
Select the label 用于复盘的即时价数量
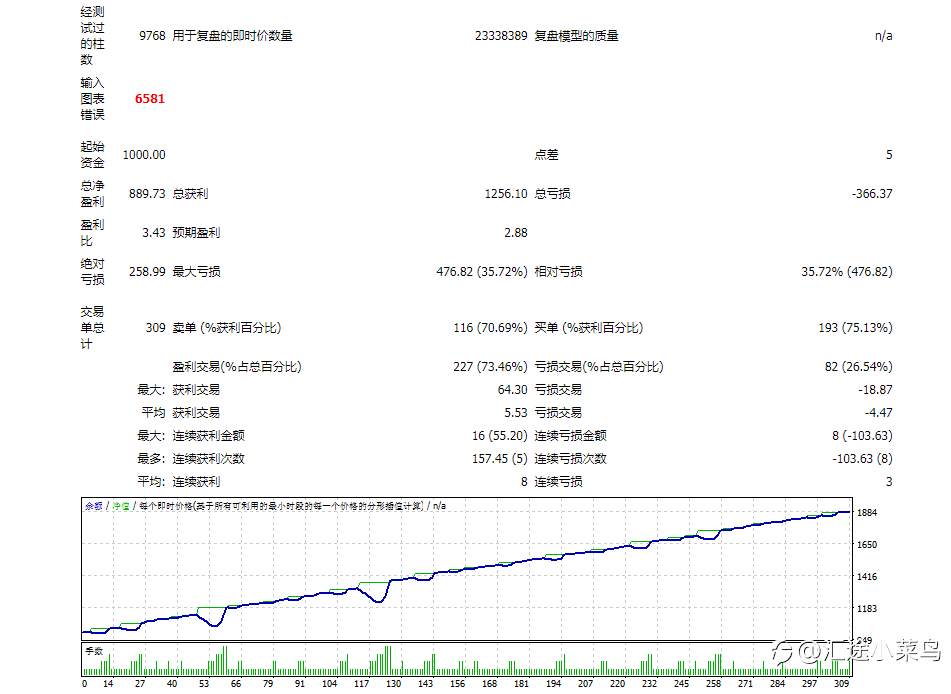pos(232,36)
